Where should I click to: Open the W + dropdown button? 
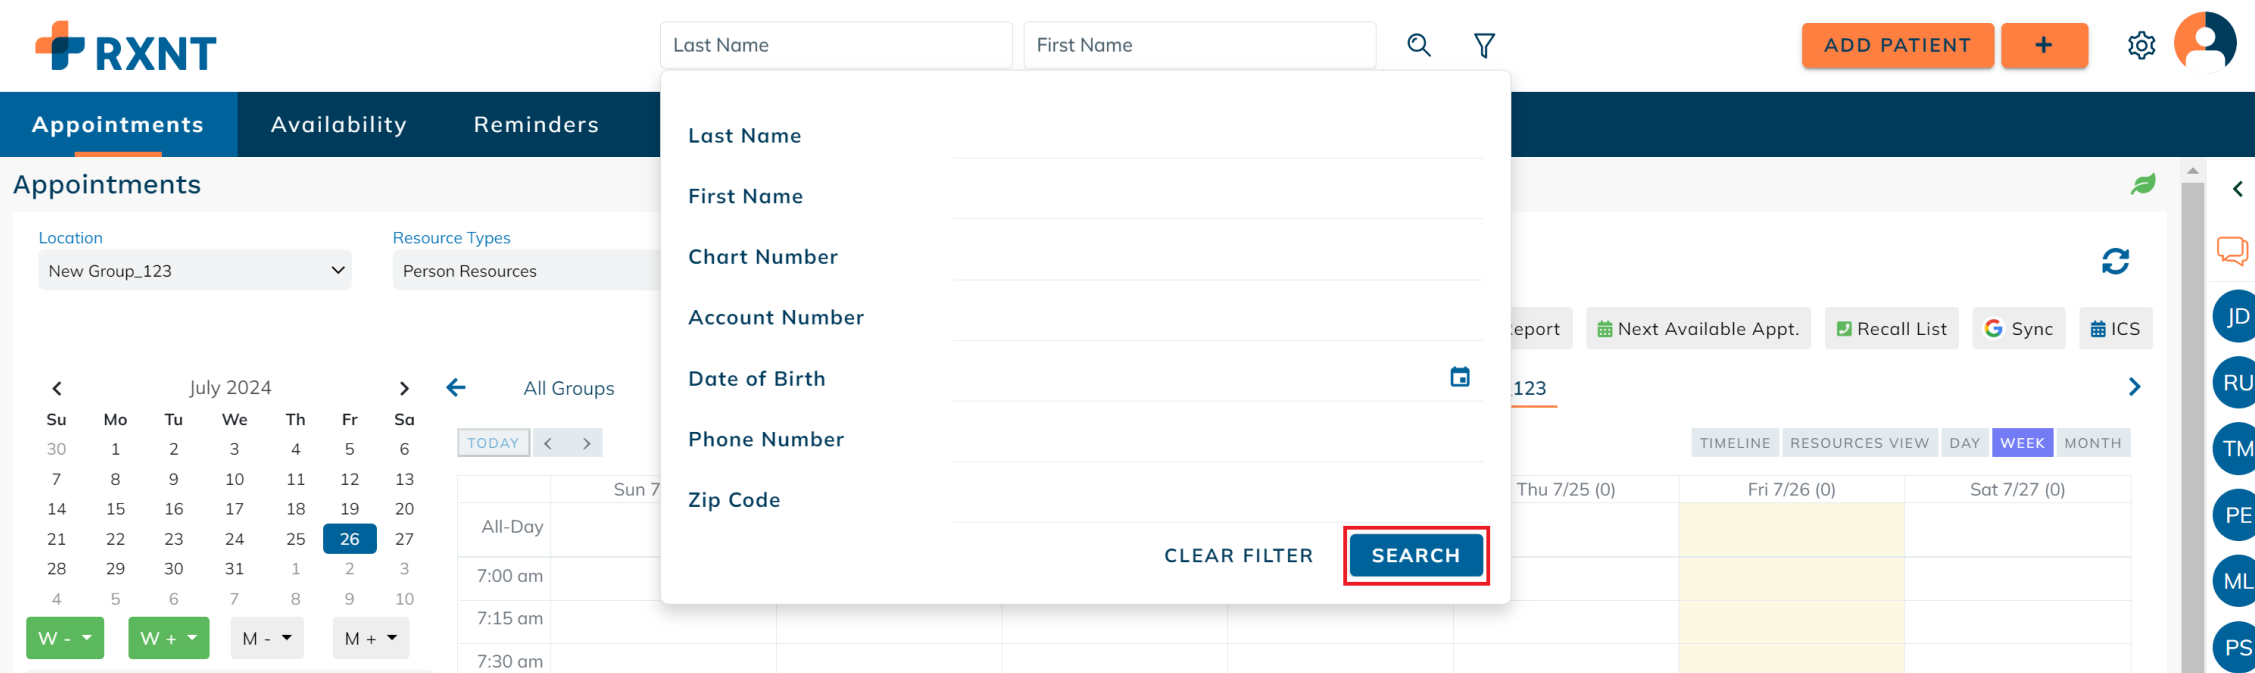click(169, 638)
